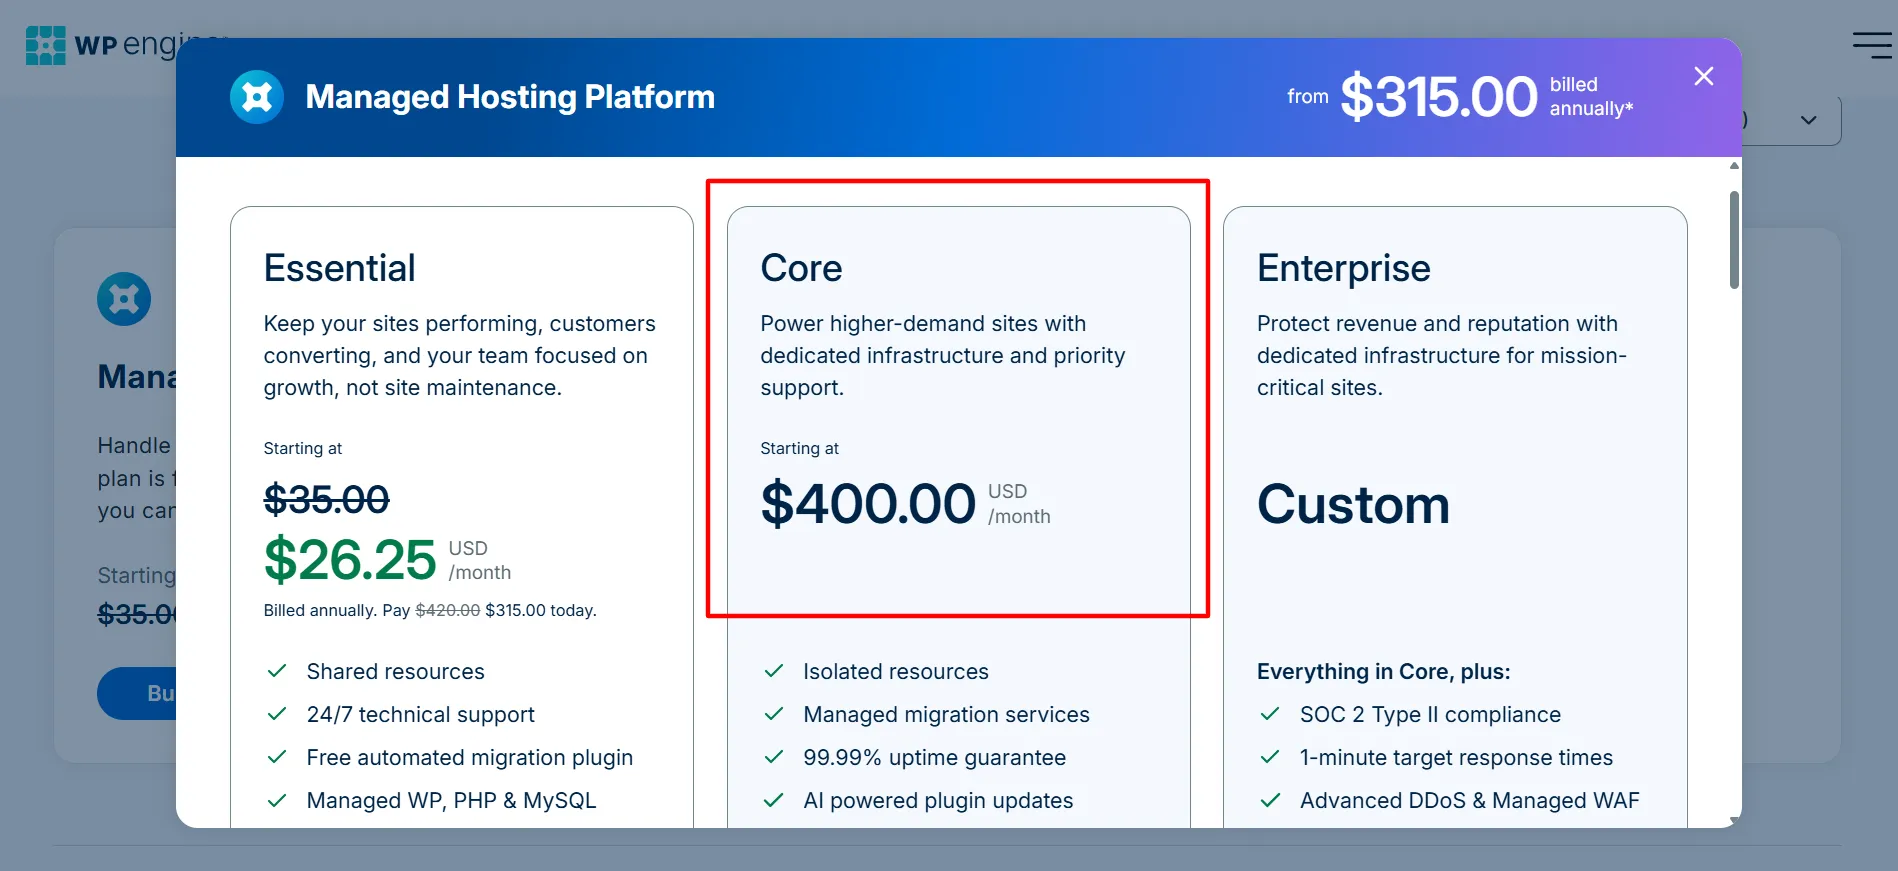Click the crossed-out $35.00 price in Essential
This screenshot has height=871, width=1898.
pyautogui.click(x=326, y=499)
